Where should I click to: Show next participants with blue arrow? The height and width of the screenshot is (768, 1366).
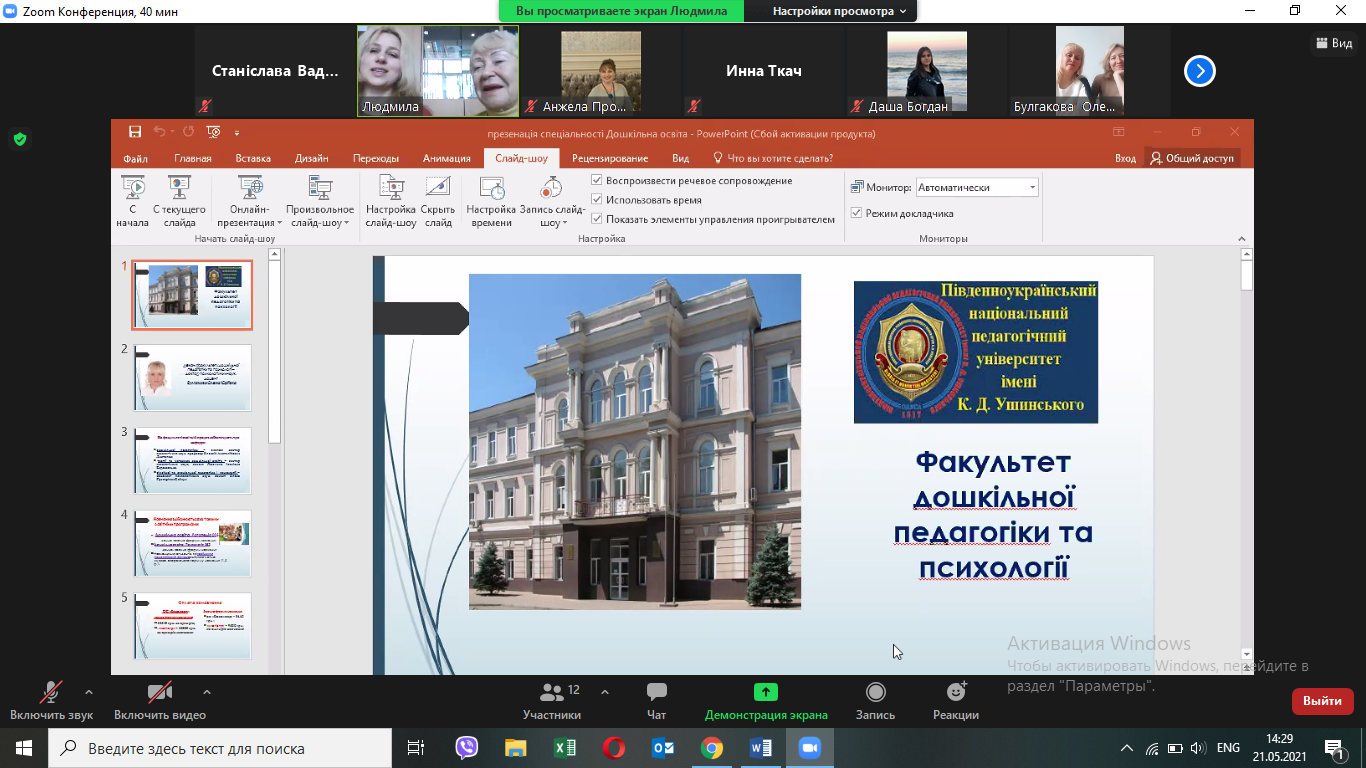click(x=1199, y=71)
